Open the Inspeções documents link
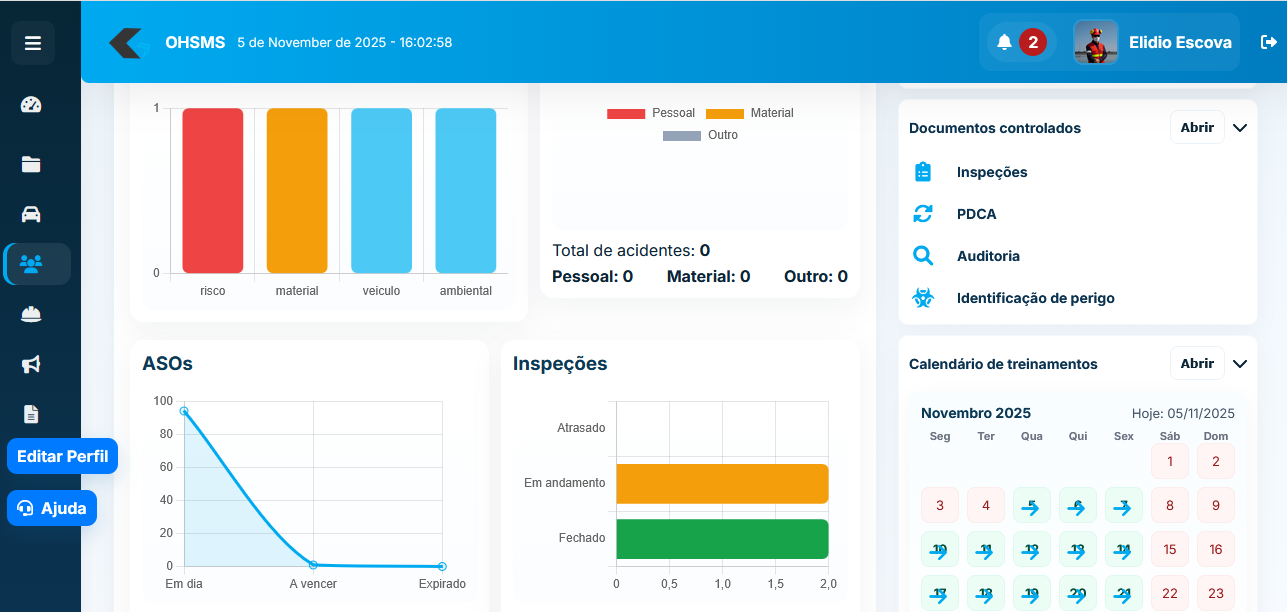This screenshot has width=1287, height=612. point(991,172)
